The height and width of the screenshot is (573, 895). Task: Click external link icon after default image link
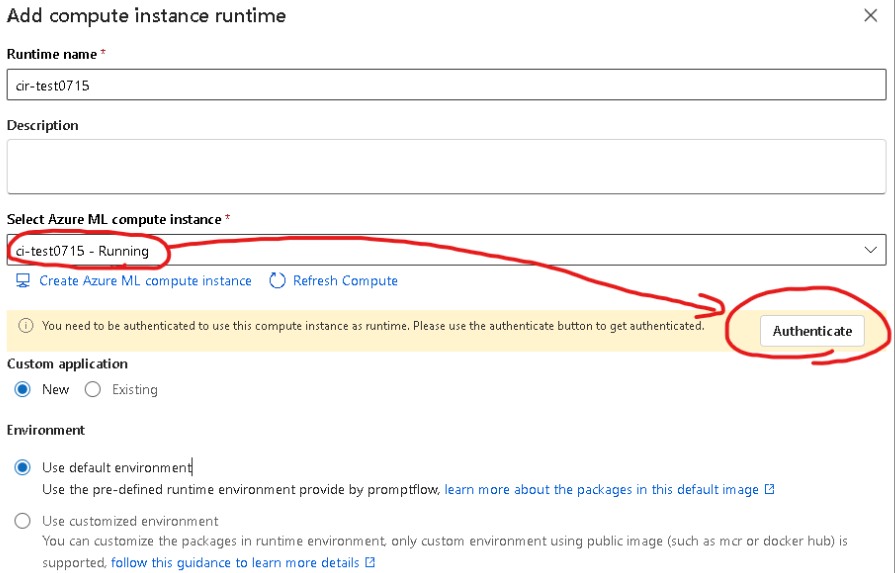pyautogui.click(x=769, y=490)
